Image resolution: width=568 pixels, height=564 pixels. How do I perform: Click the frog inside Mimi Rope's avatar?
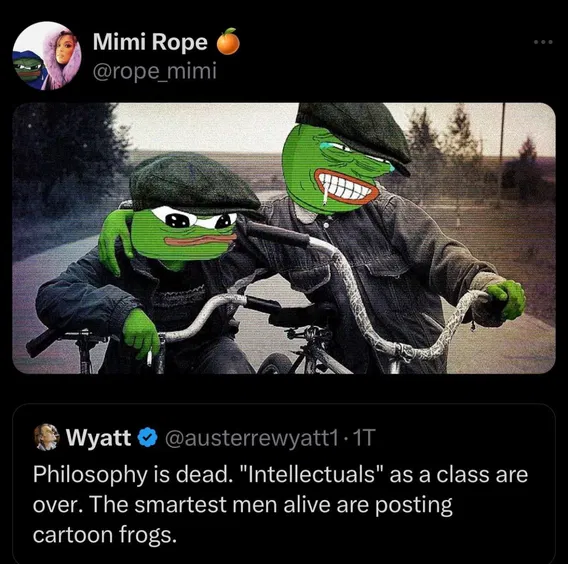tap(29, 68)
